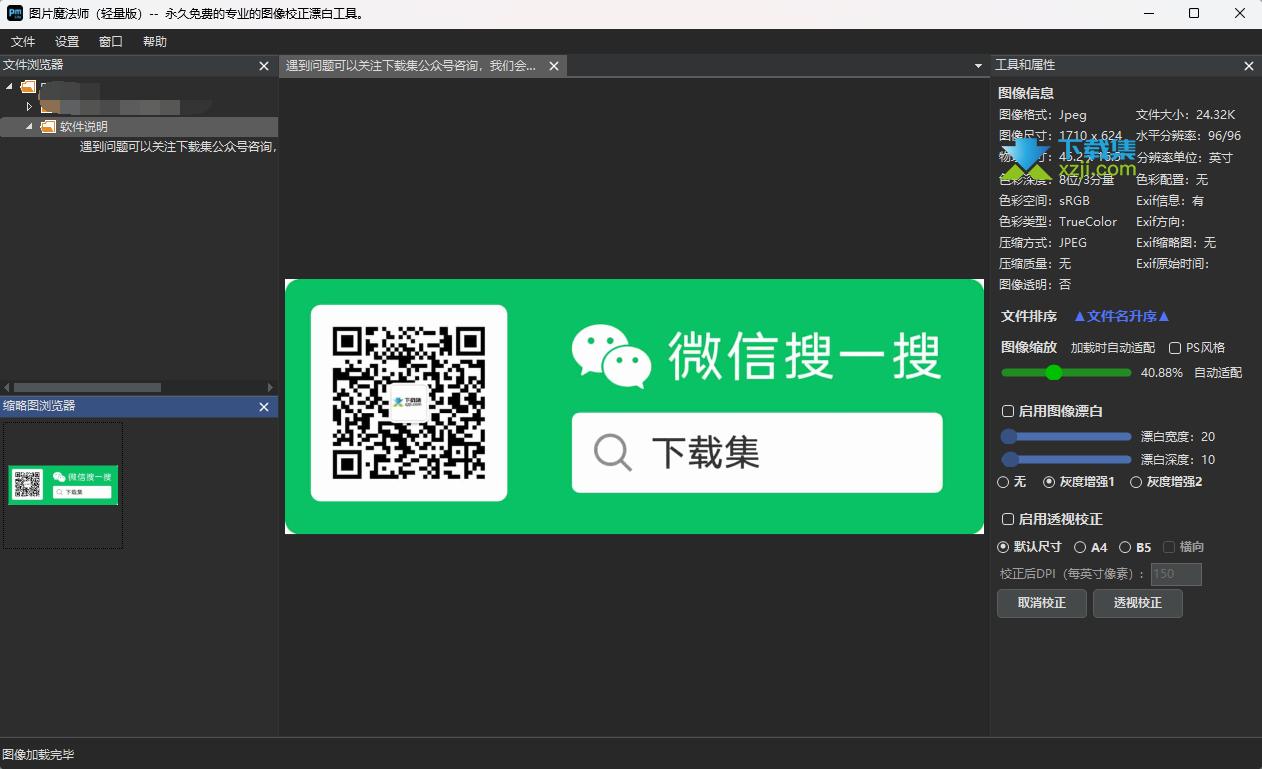Click the 文件大小: 24.32K info text
This screenshot has width=1262, height=769.
point(1185,115)
